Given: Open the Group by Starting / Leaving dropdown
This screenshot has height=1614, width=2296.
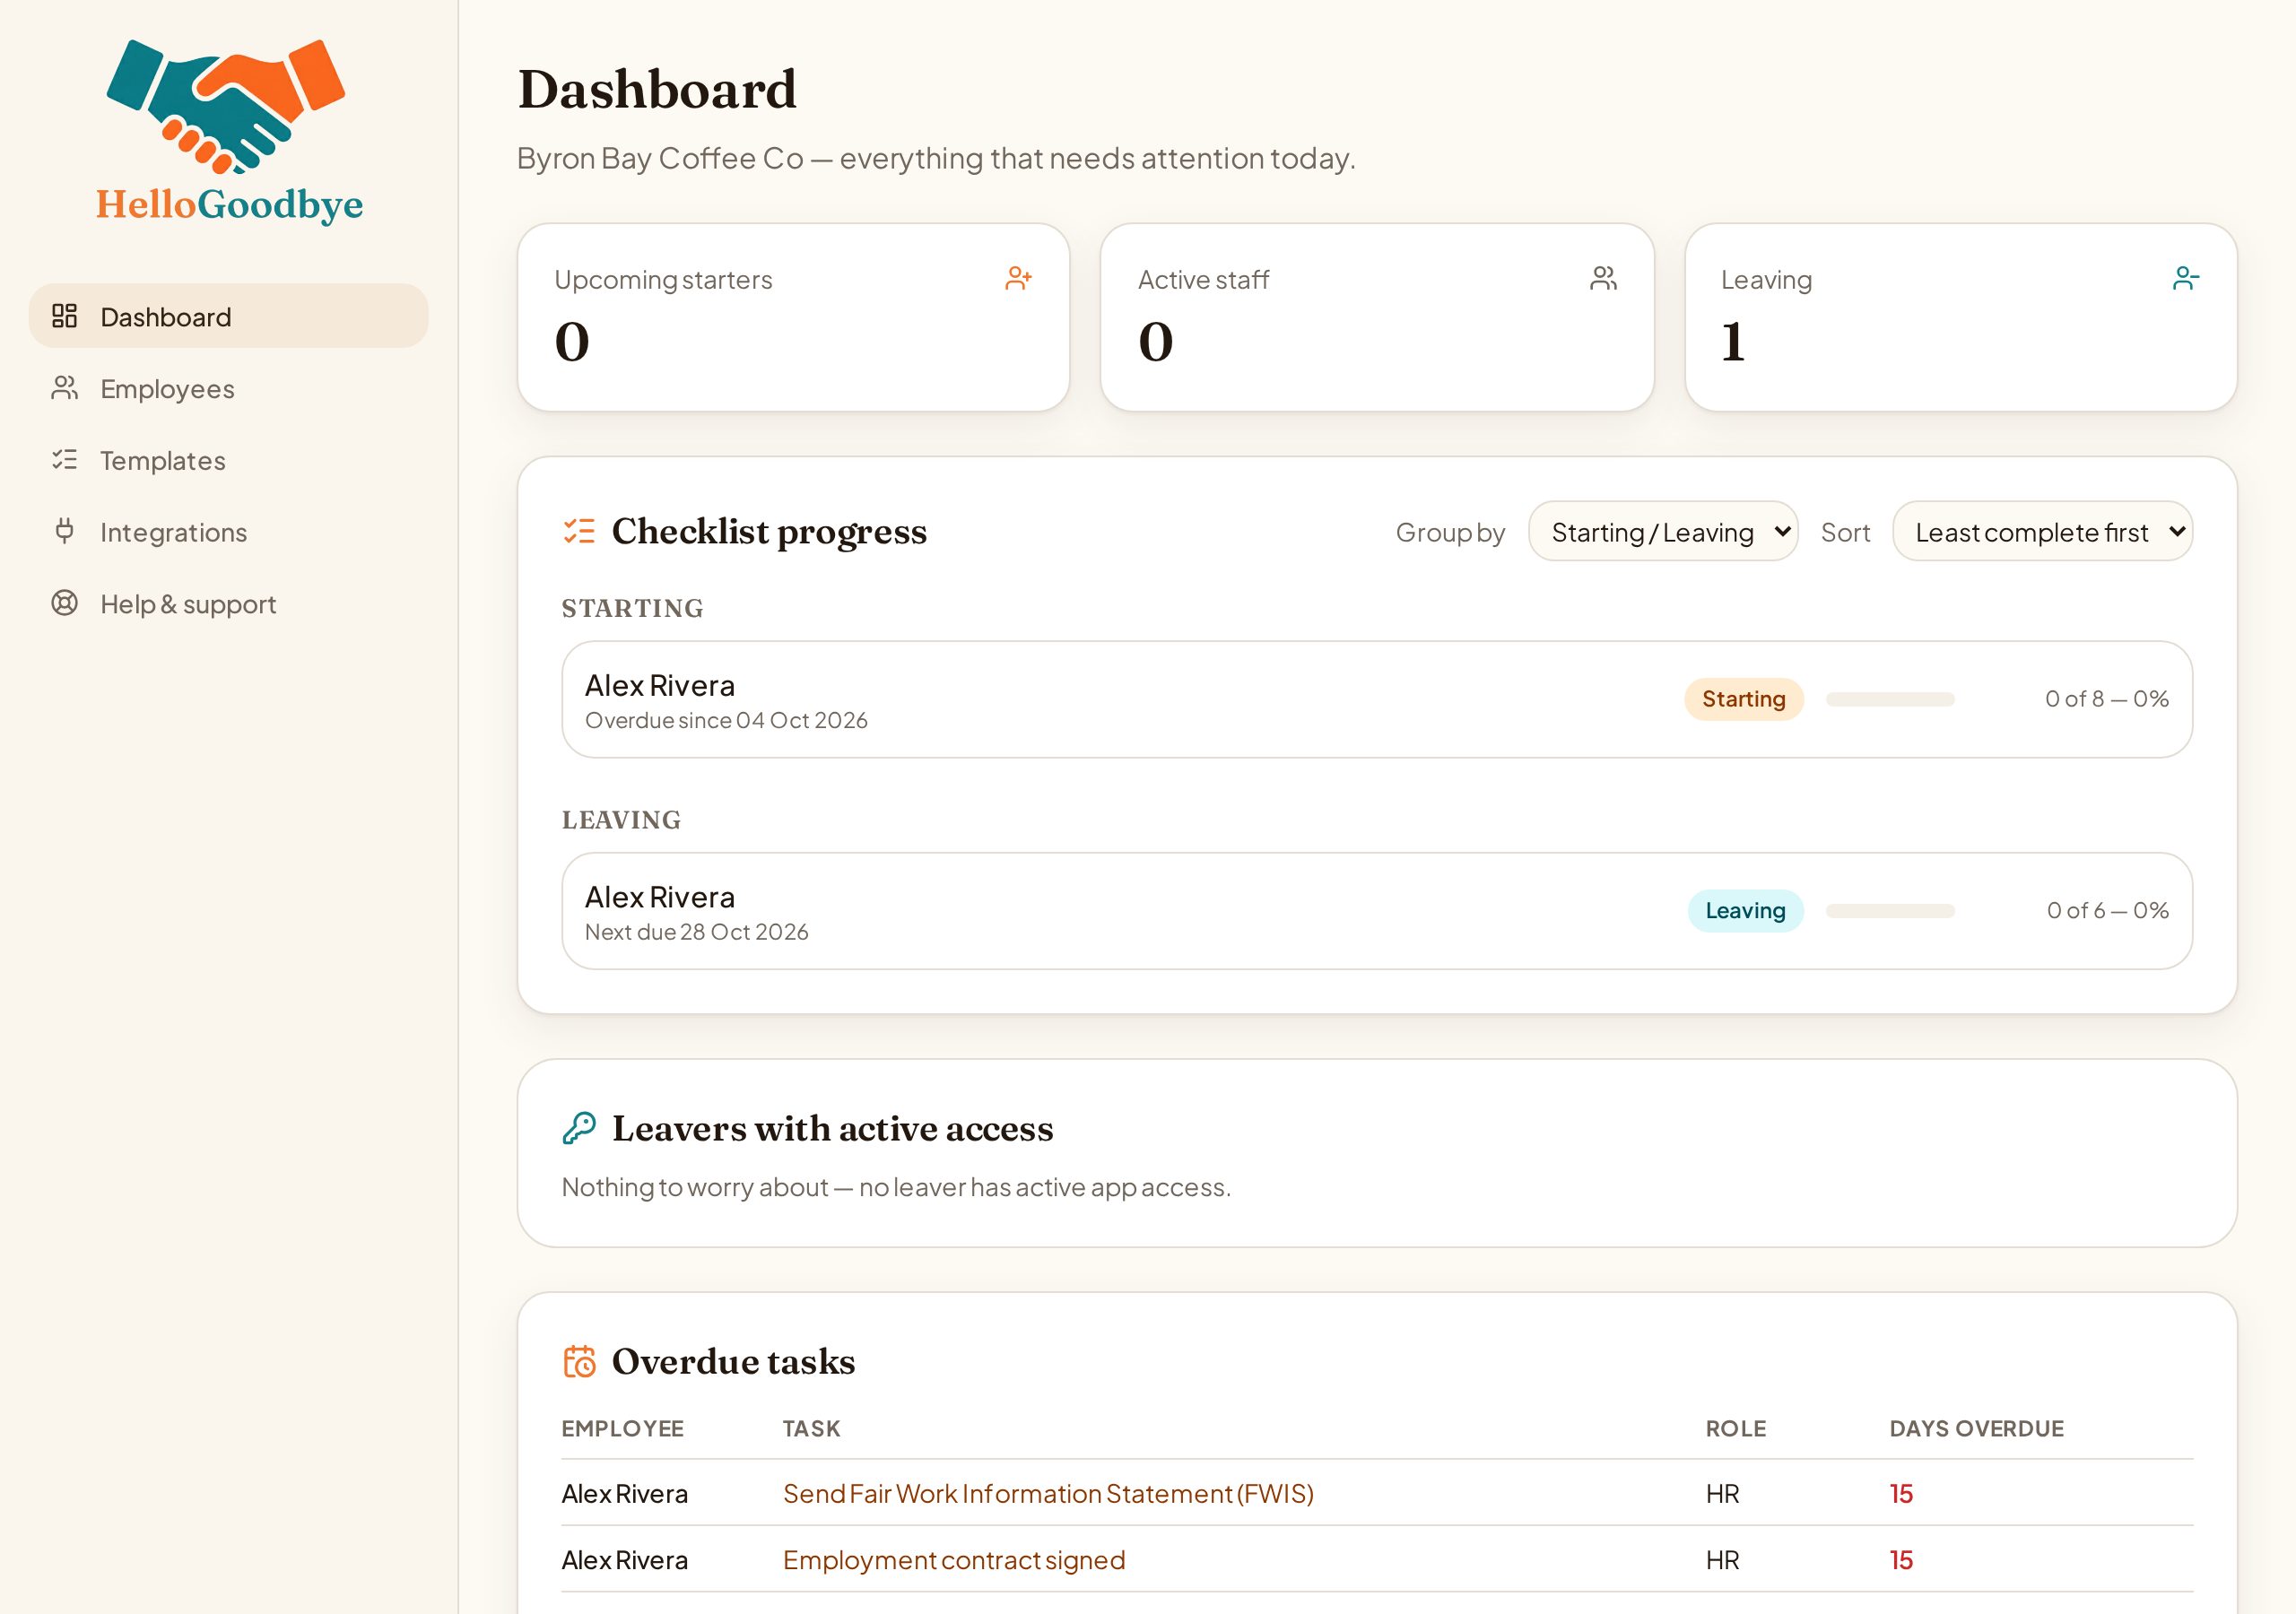Looking at the screenshot, I should click(x=1663, y=532).
